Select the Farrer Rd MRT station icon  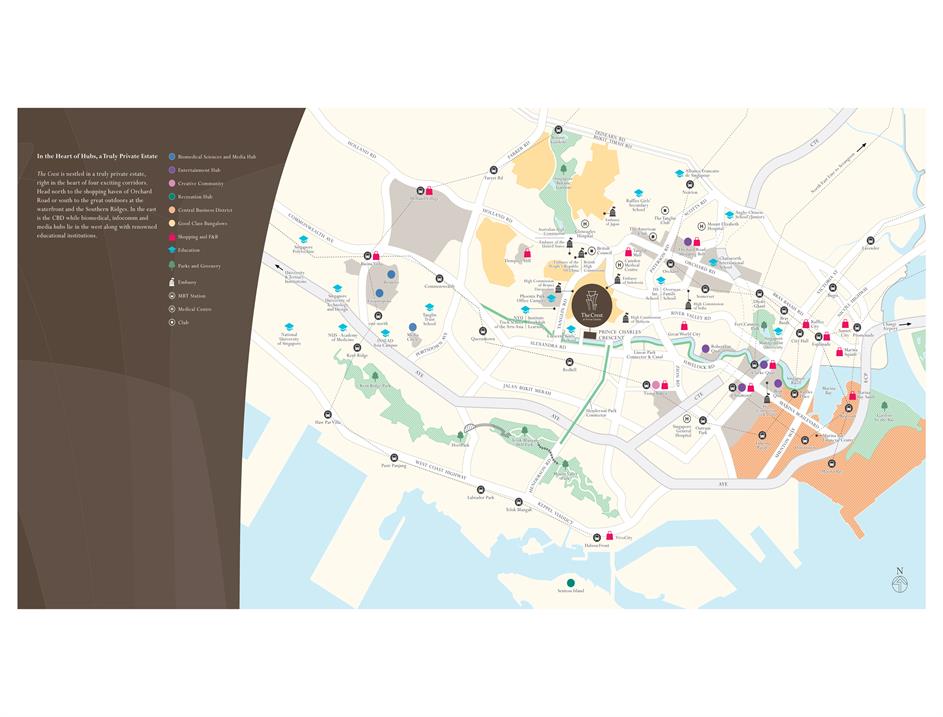coord(492,167)
